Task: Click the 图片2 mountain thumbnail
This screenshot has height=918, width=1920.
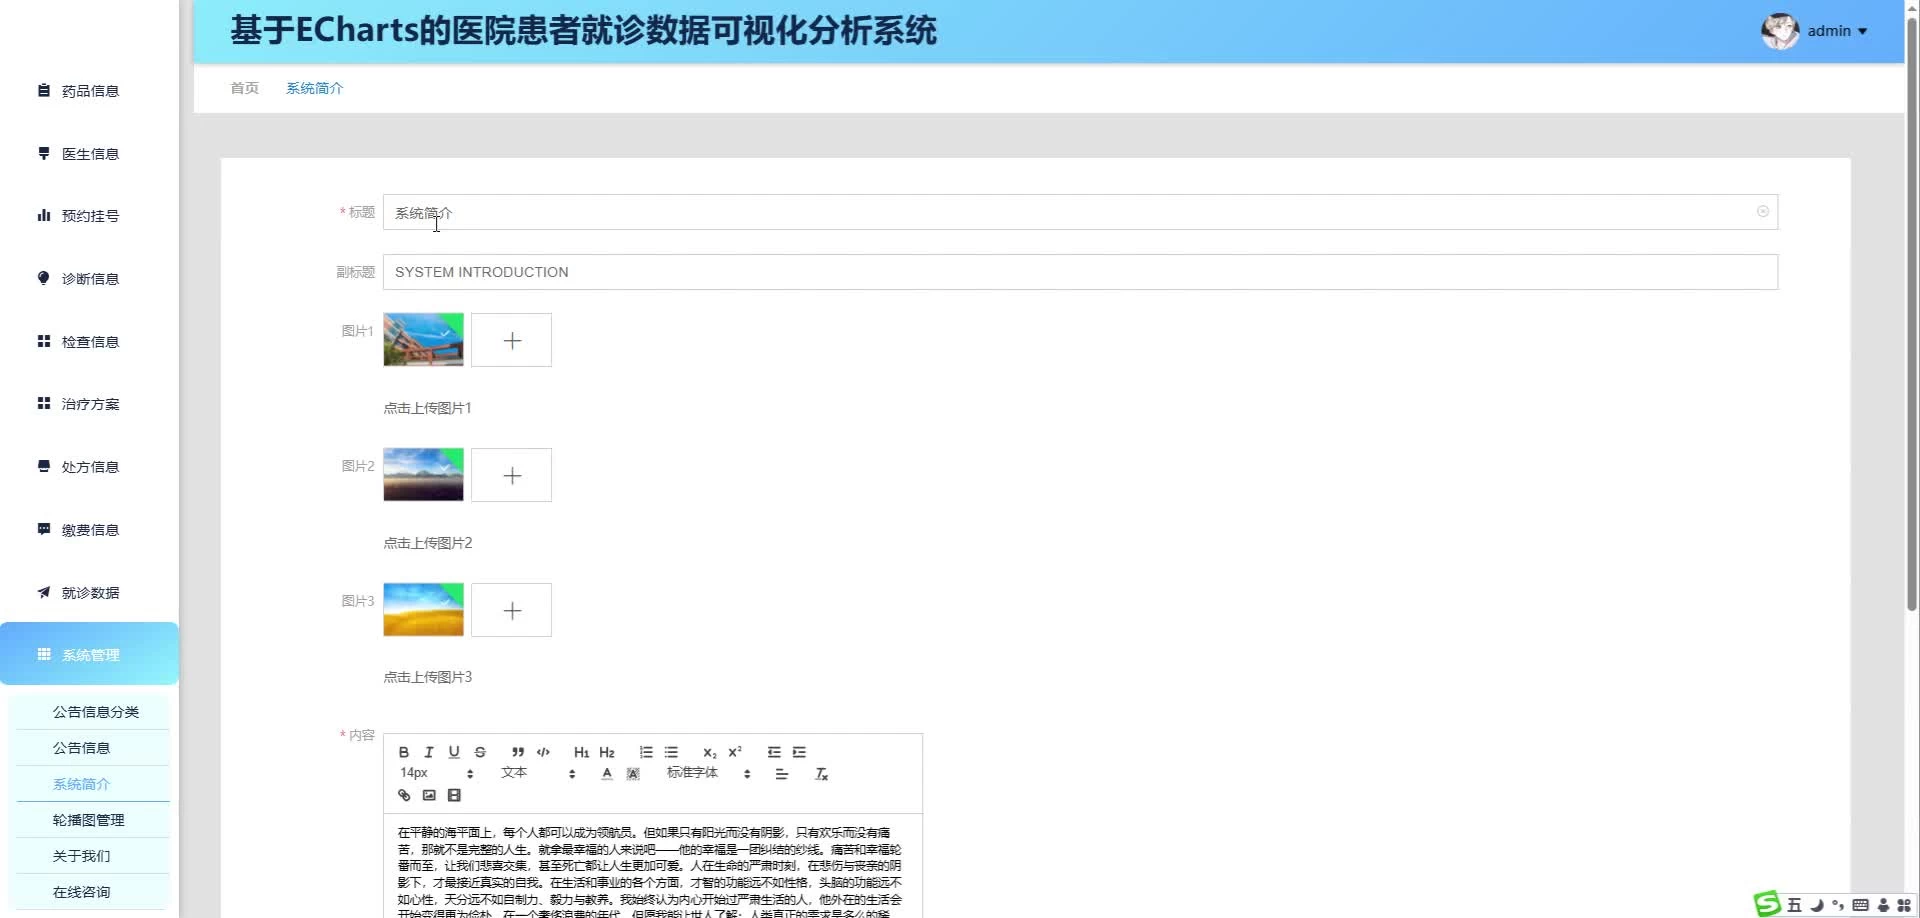Action: click(x=423, y=474)
